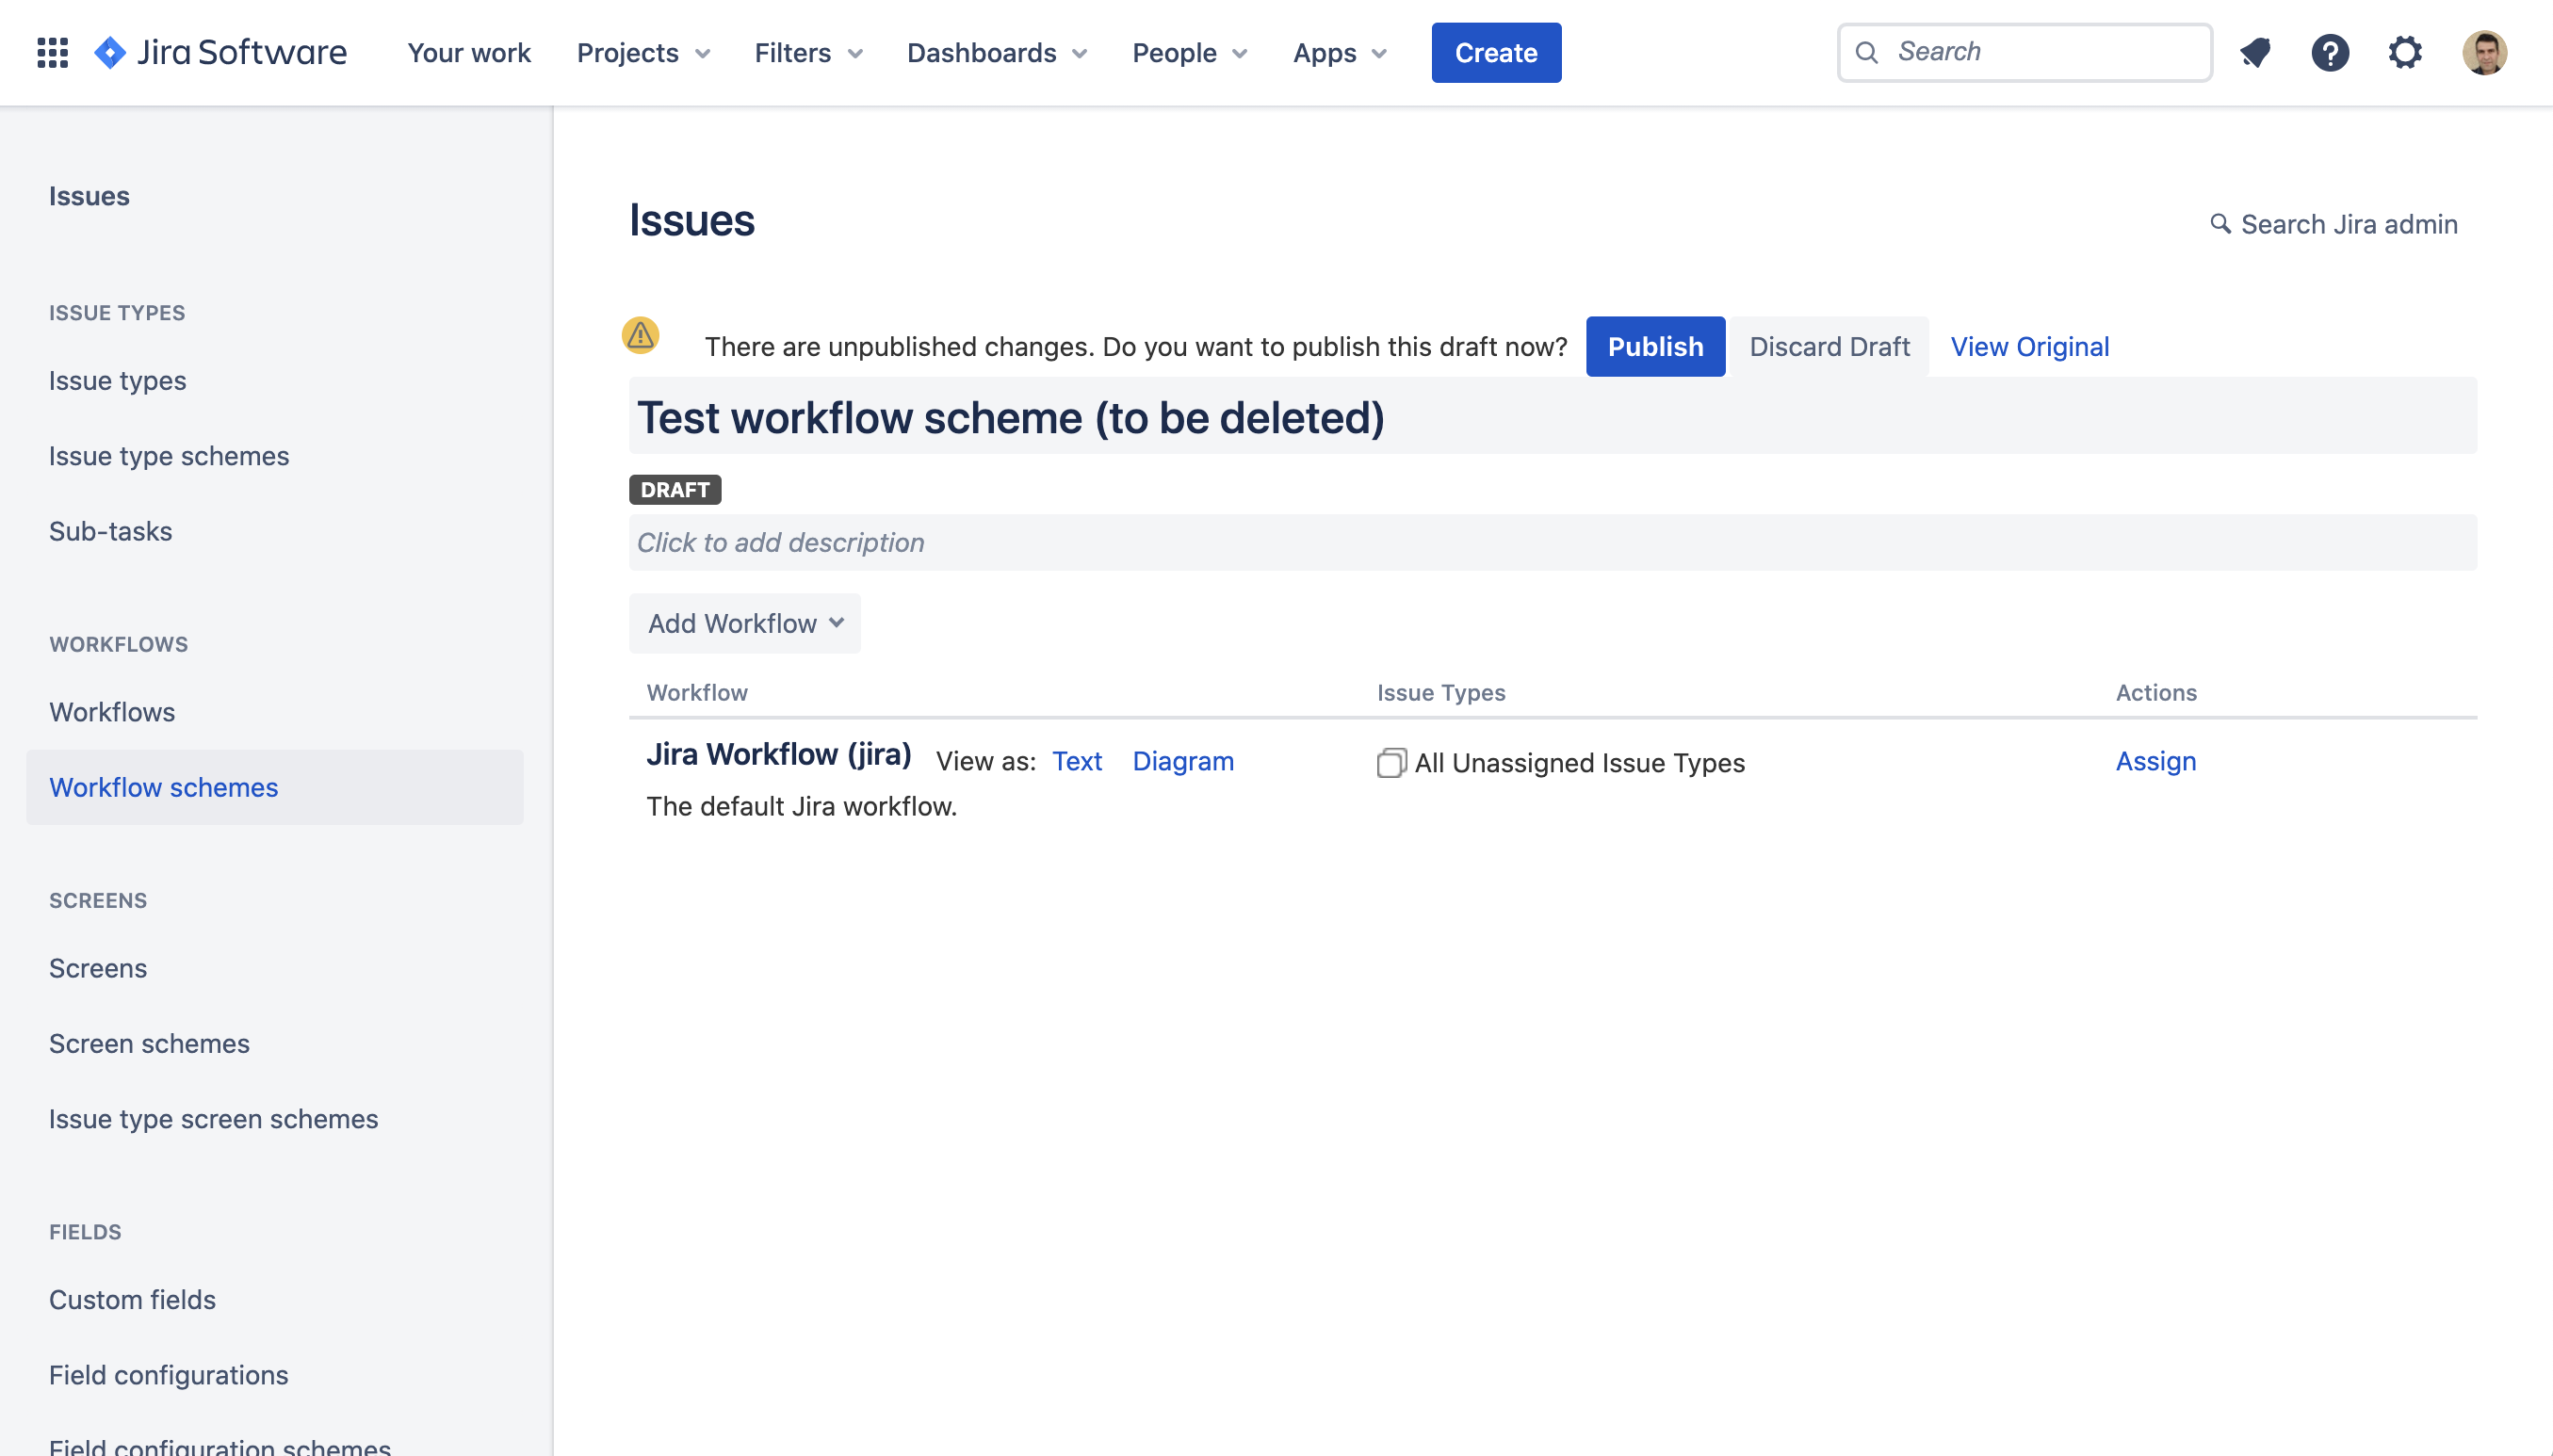This screenshot has height=1456, width=2553.
Task: Open Sub-tasks in the sidebar
Action: (x=110, y=531)
